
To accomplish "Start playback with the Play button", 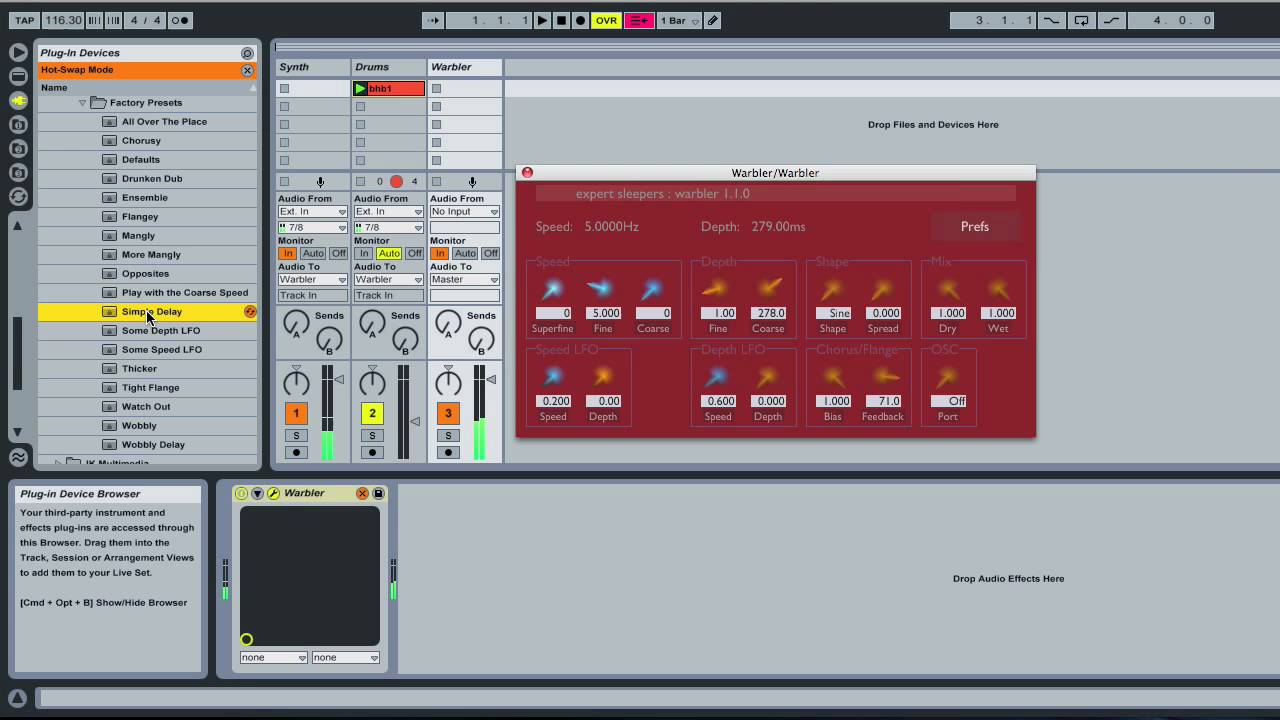I will tap(542, 20).
